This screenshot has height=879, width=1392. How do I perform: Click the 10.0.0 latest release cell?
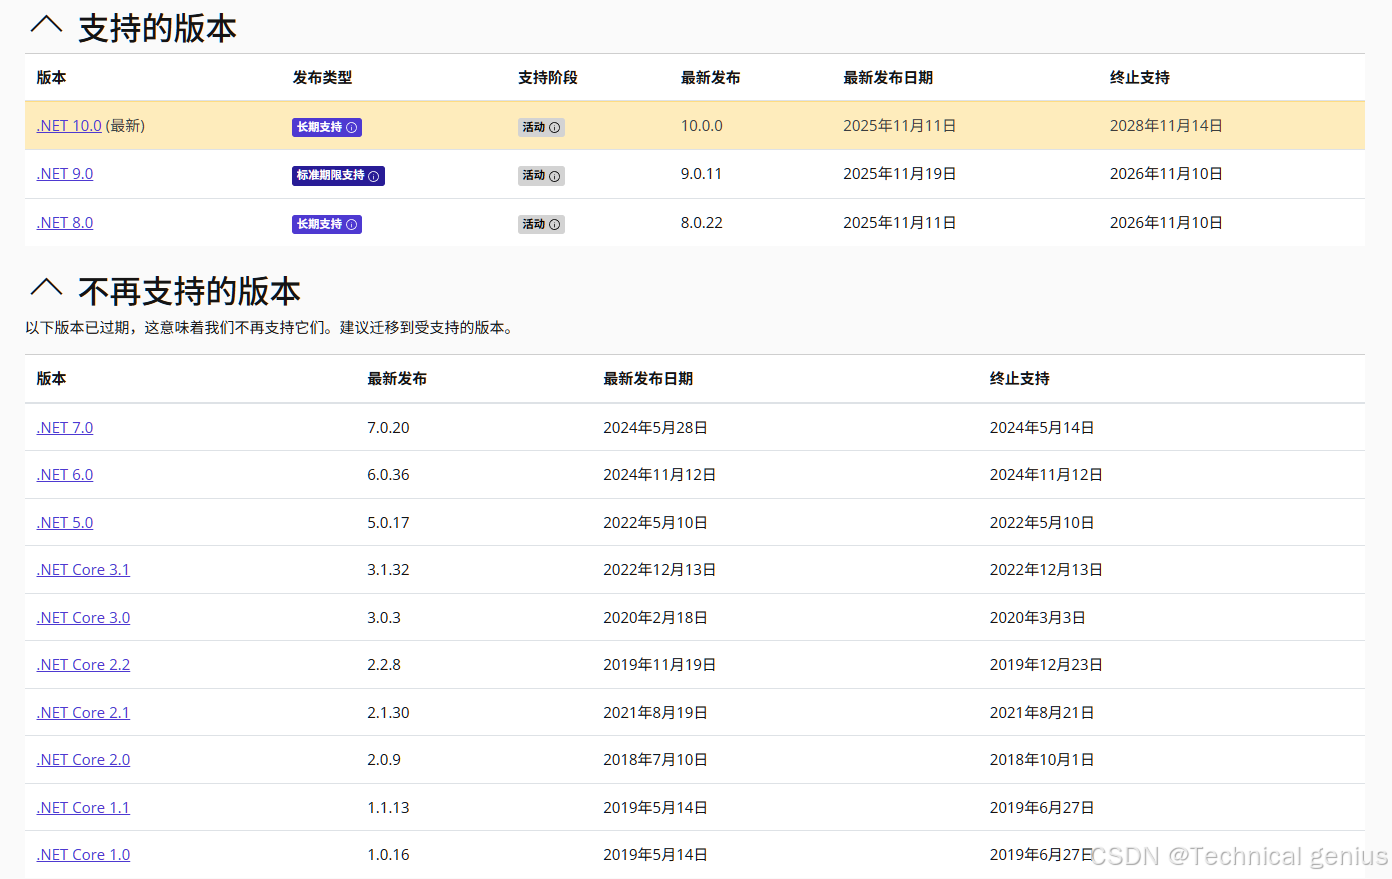tap(702, 126)
